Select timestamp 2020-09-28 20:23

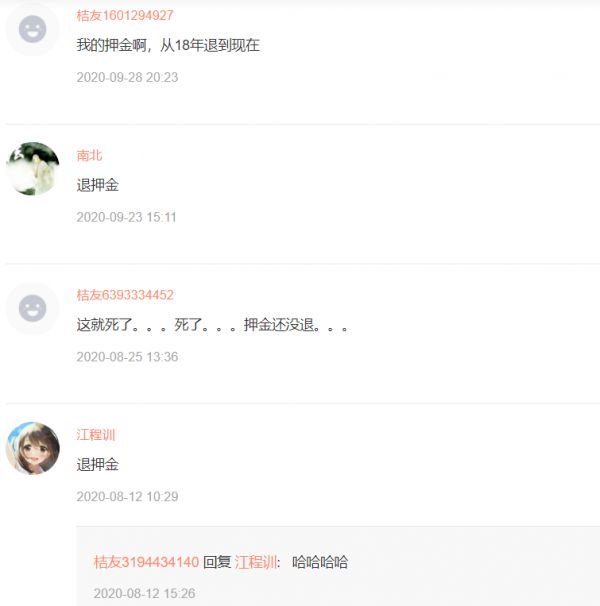click(x=127, y=77)
